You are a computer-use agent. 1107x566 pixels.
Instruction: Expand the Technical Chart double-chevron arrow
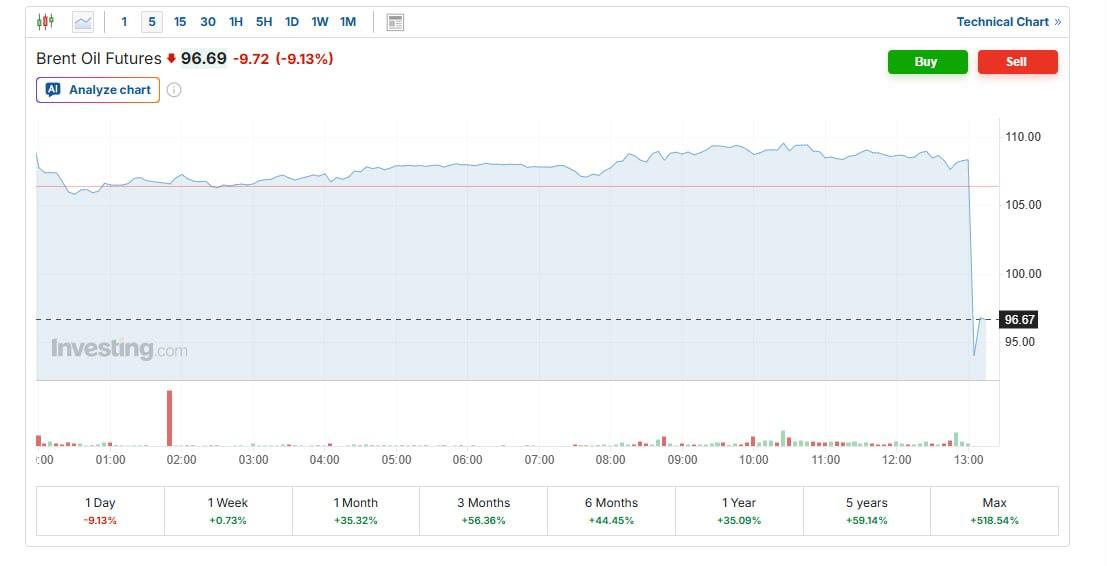[1058, 22]
